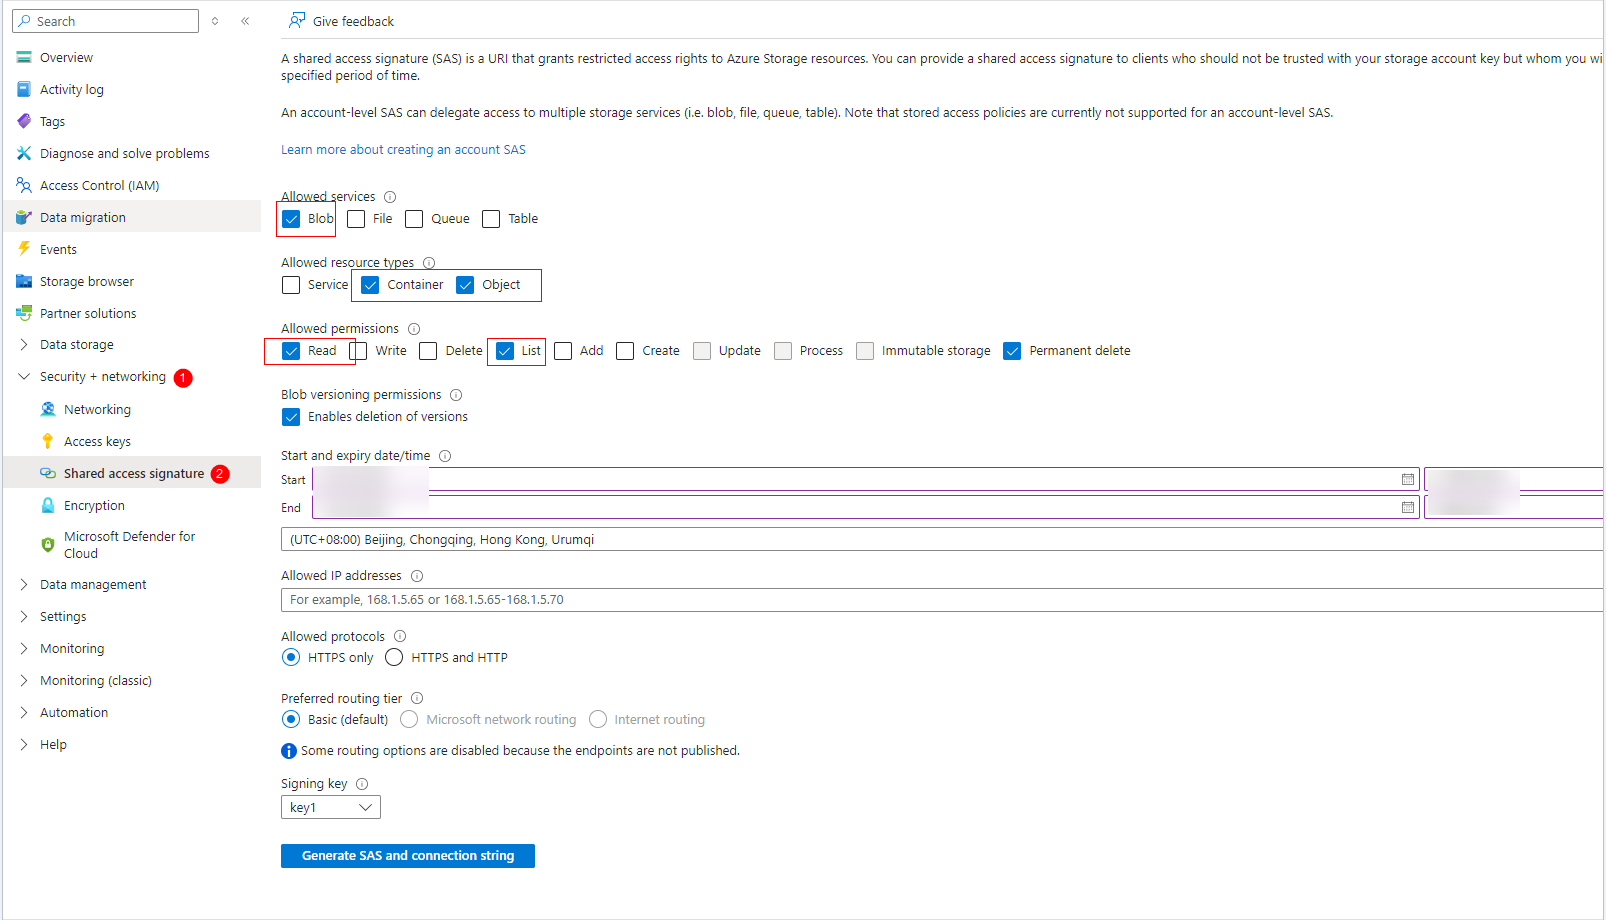Check the File service checkbox
Image resolution: width=1606 pixels, height=920 pixels.
click(x=356, y=219)
